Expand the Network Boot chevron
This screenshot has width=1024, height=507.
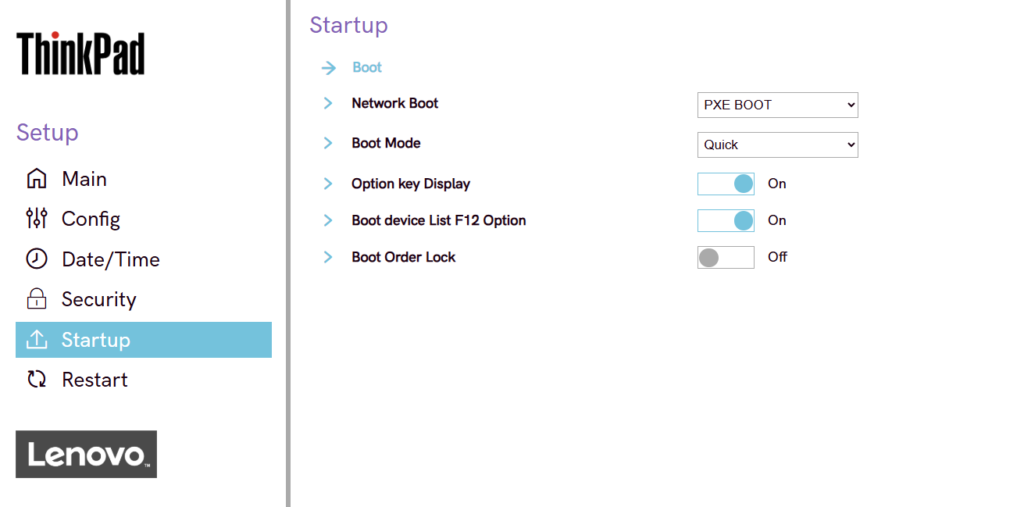tap(328, 103)
